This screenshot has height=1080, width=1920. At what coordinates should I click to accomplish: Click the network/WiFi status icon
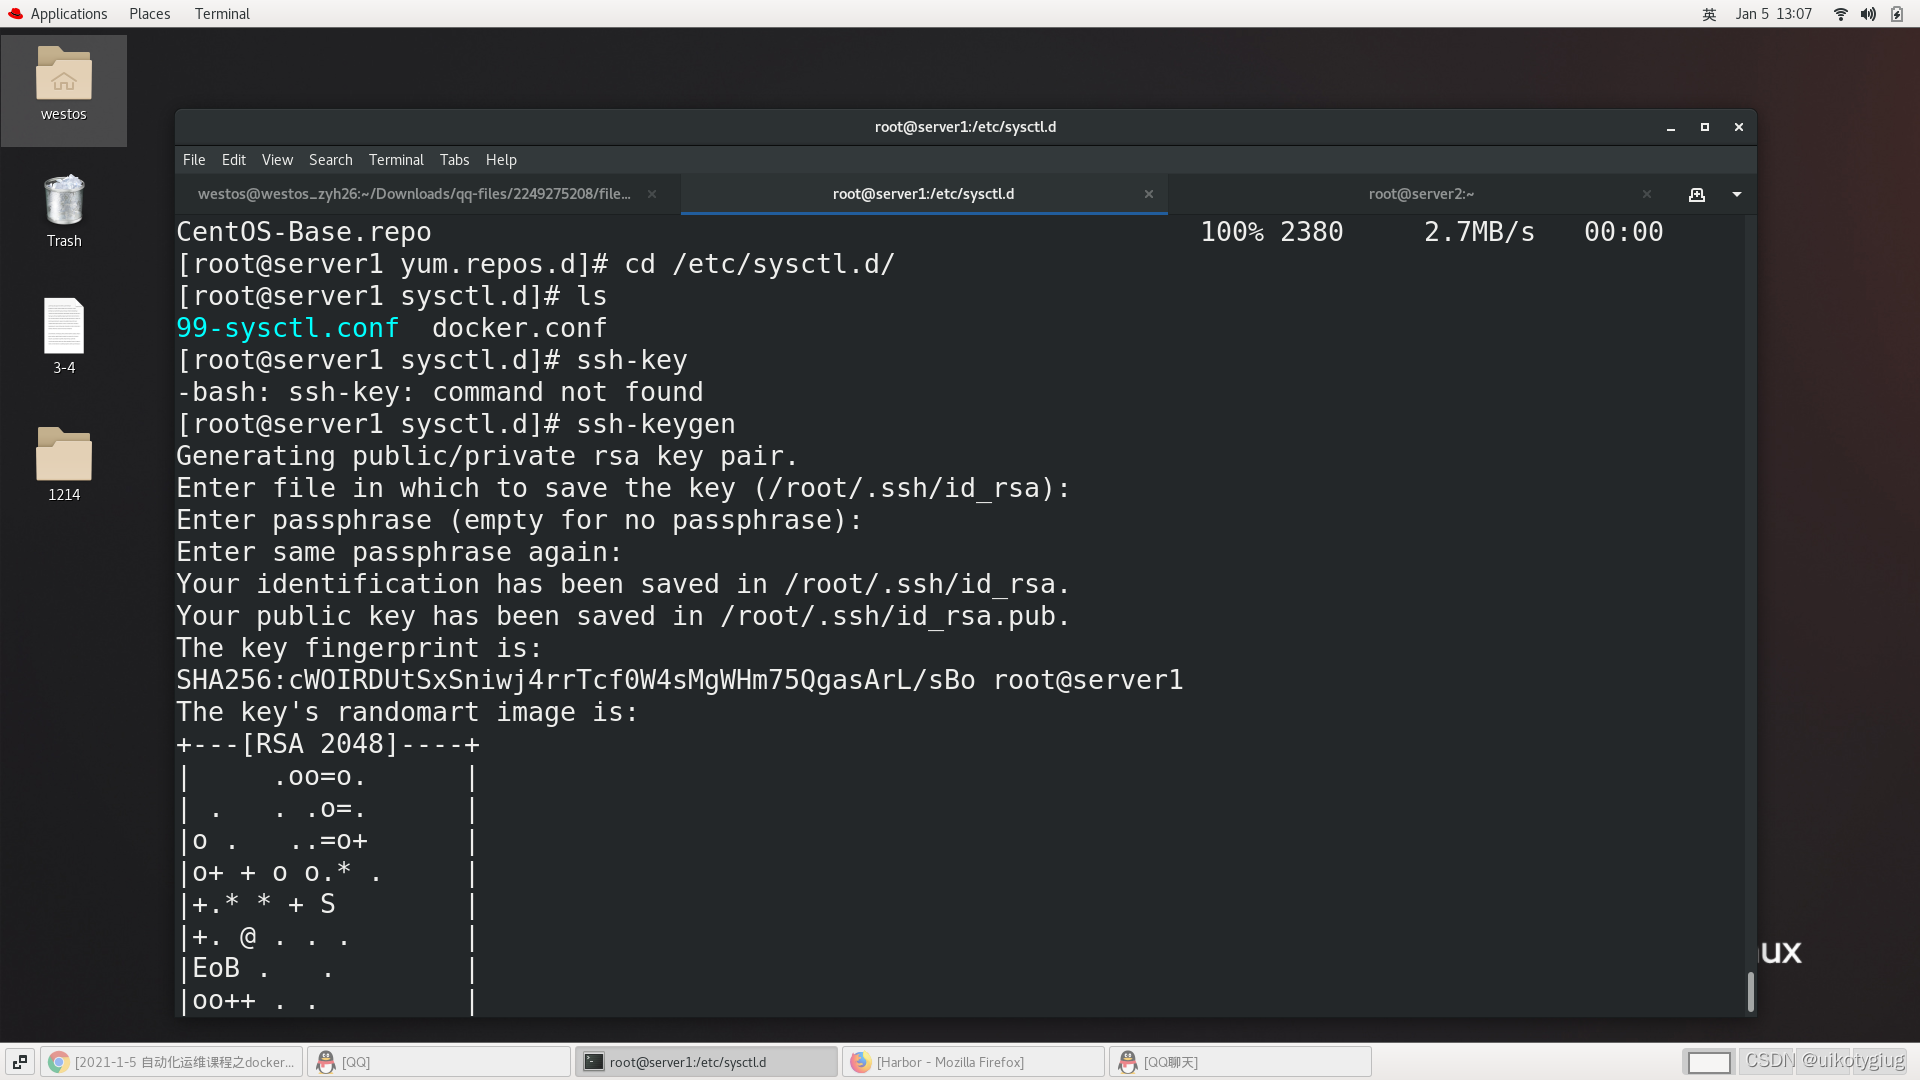click(1840, 13)
